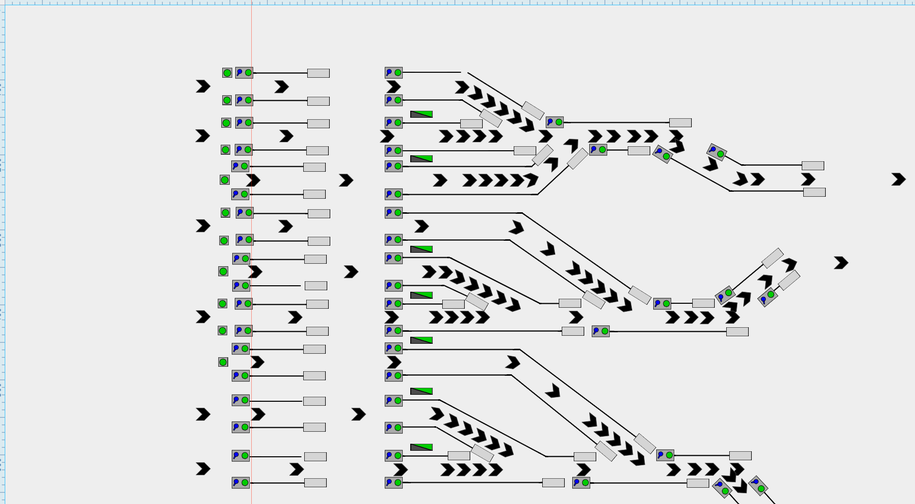The width and height of the screenshot is (915, 504).
Task: Select the tilted signal at the bottom-right corner
Action: pos(757,487)
